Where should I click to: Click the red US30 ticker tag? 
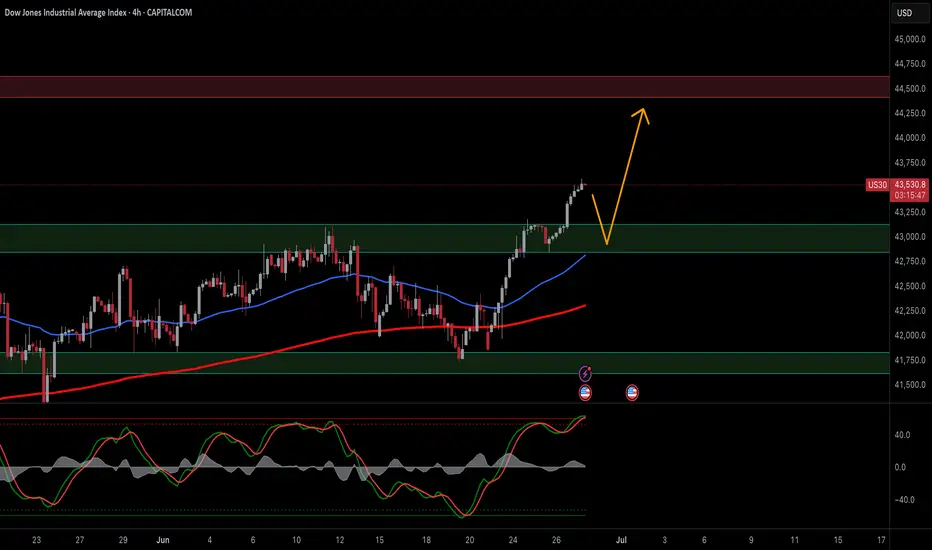pyautogui.click(x=877, y=185)
